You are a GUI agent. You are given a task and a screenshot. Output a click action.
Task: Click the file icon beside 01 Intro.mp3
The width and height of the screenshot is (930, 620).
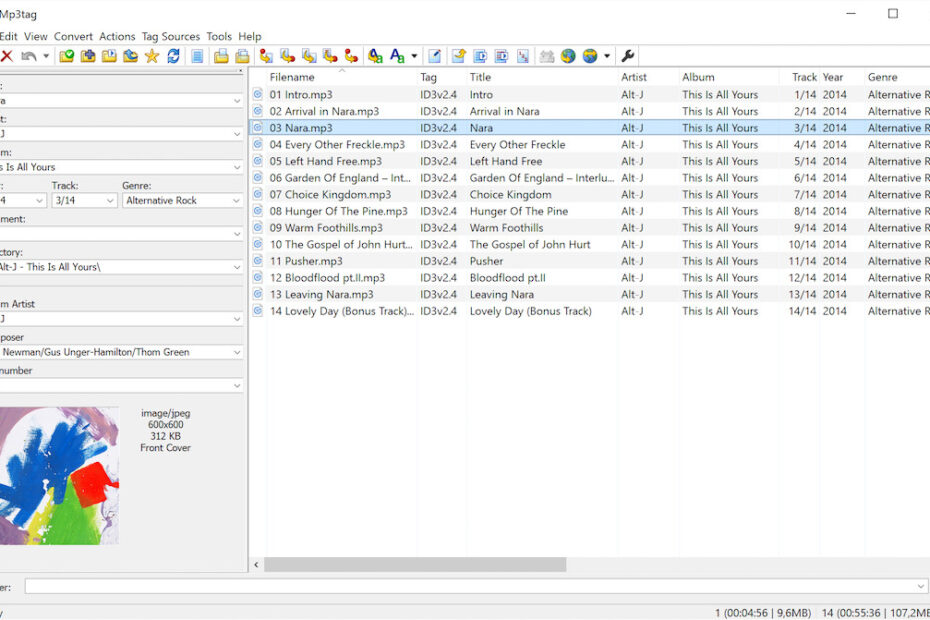tap(258, 95)
